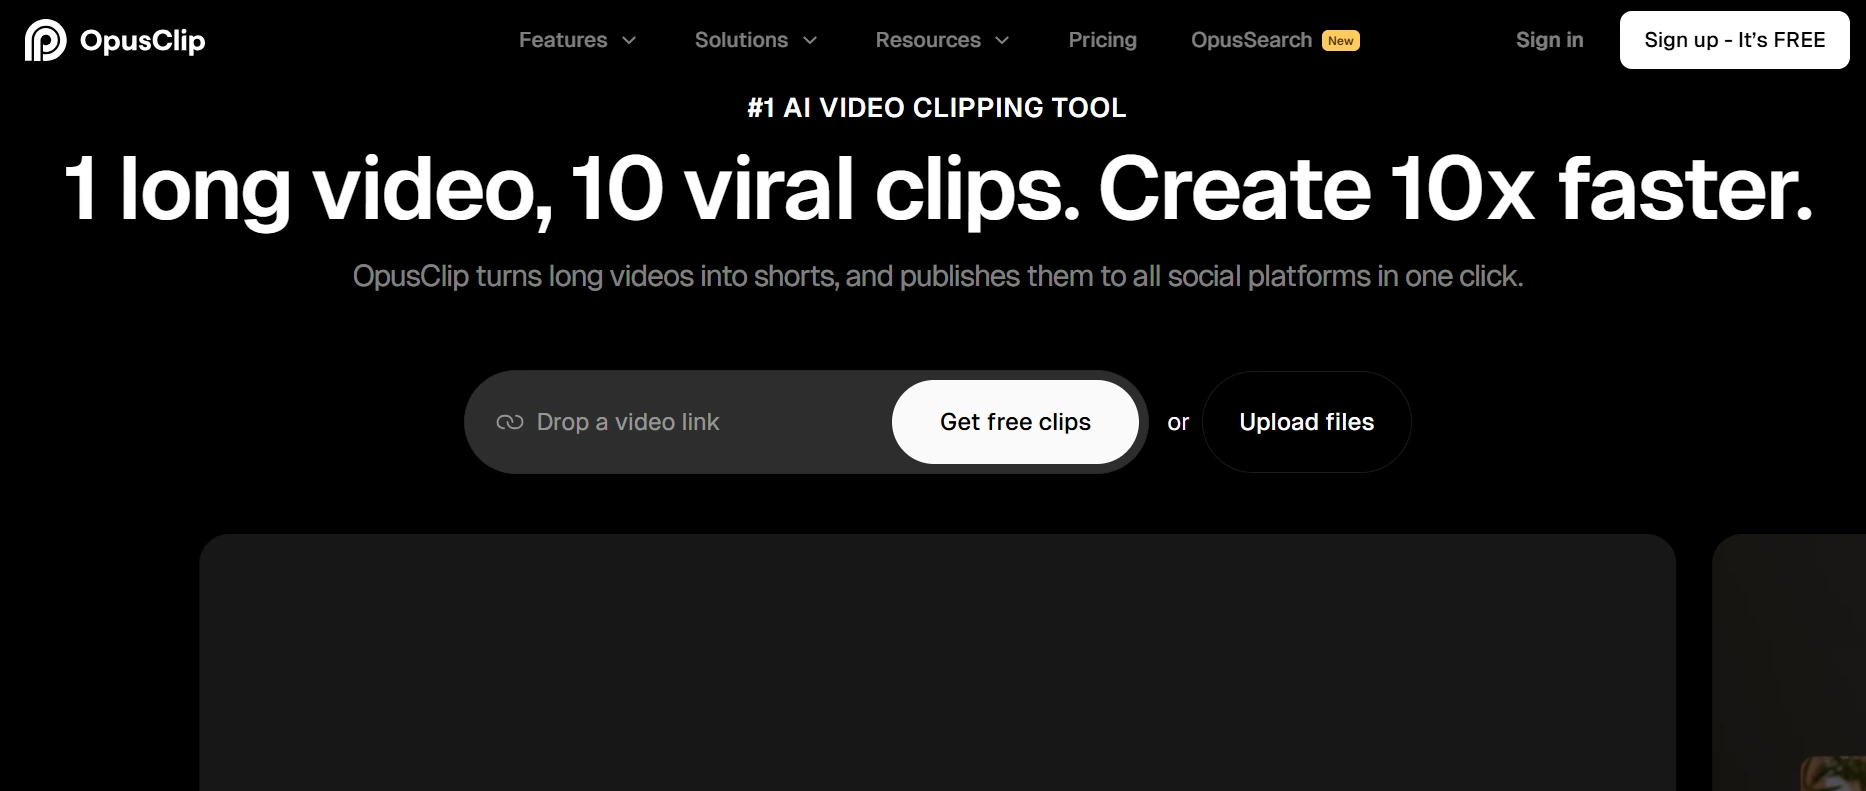Expand the Solutions chevron arrow
The height and width of the screenshot is (791, 1866).
(810, 41)
